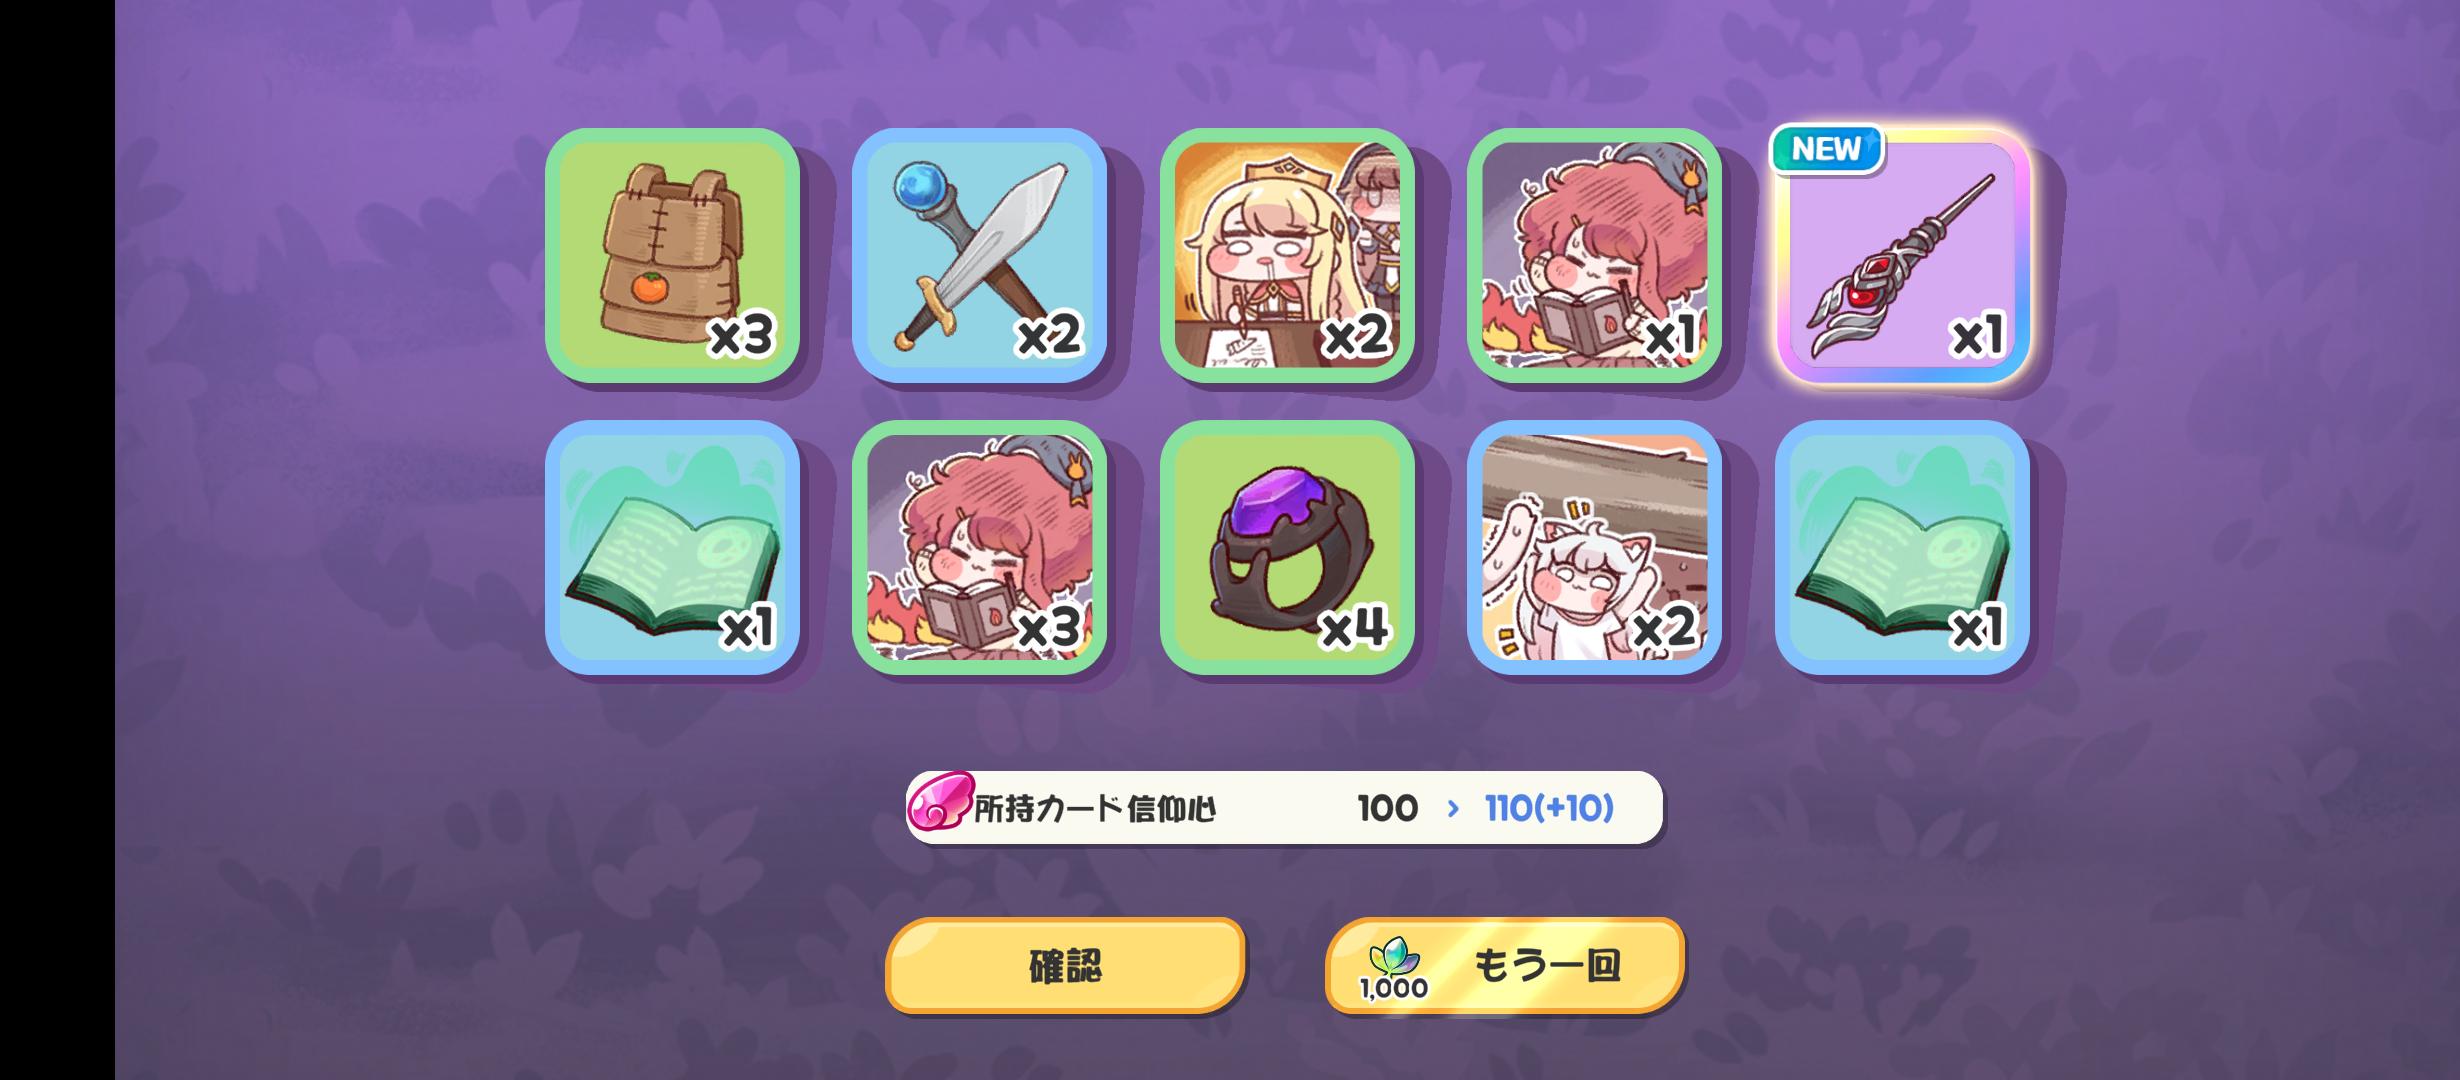The image size is (2460, 1080).
Task: Open the white cat-eared girl card
Action: click(1594, 547)
